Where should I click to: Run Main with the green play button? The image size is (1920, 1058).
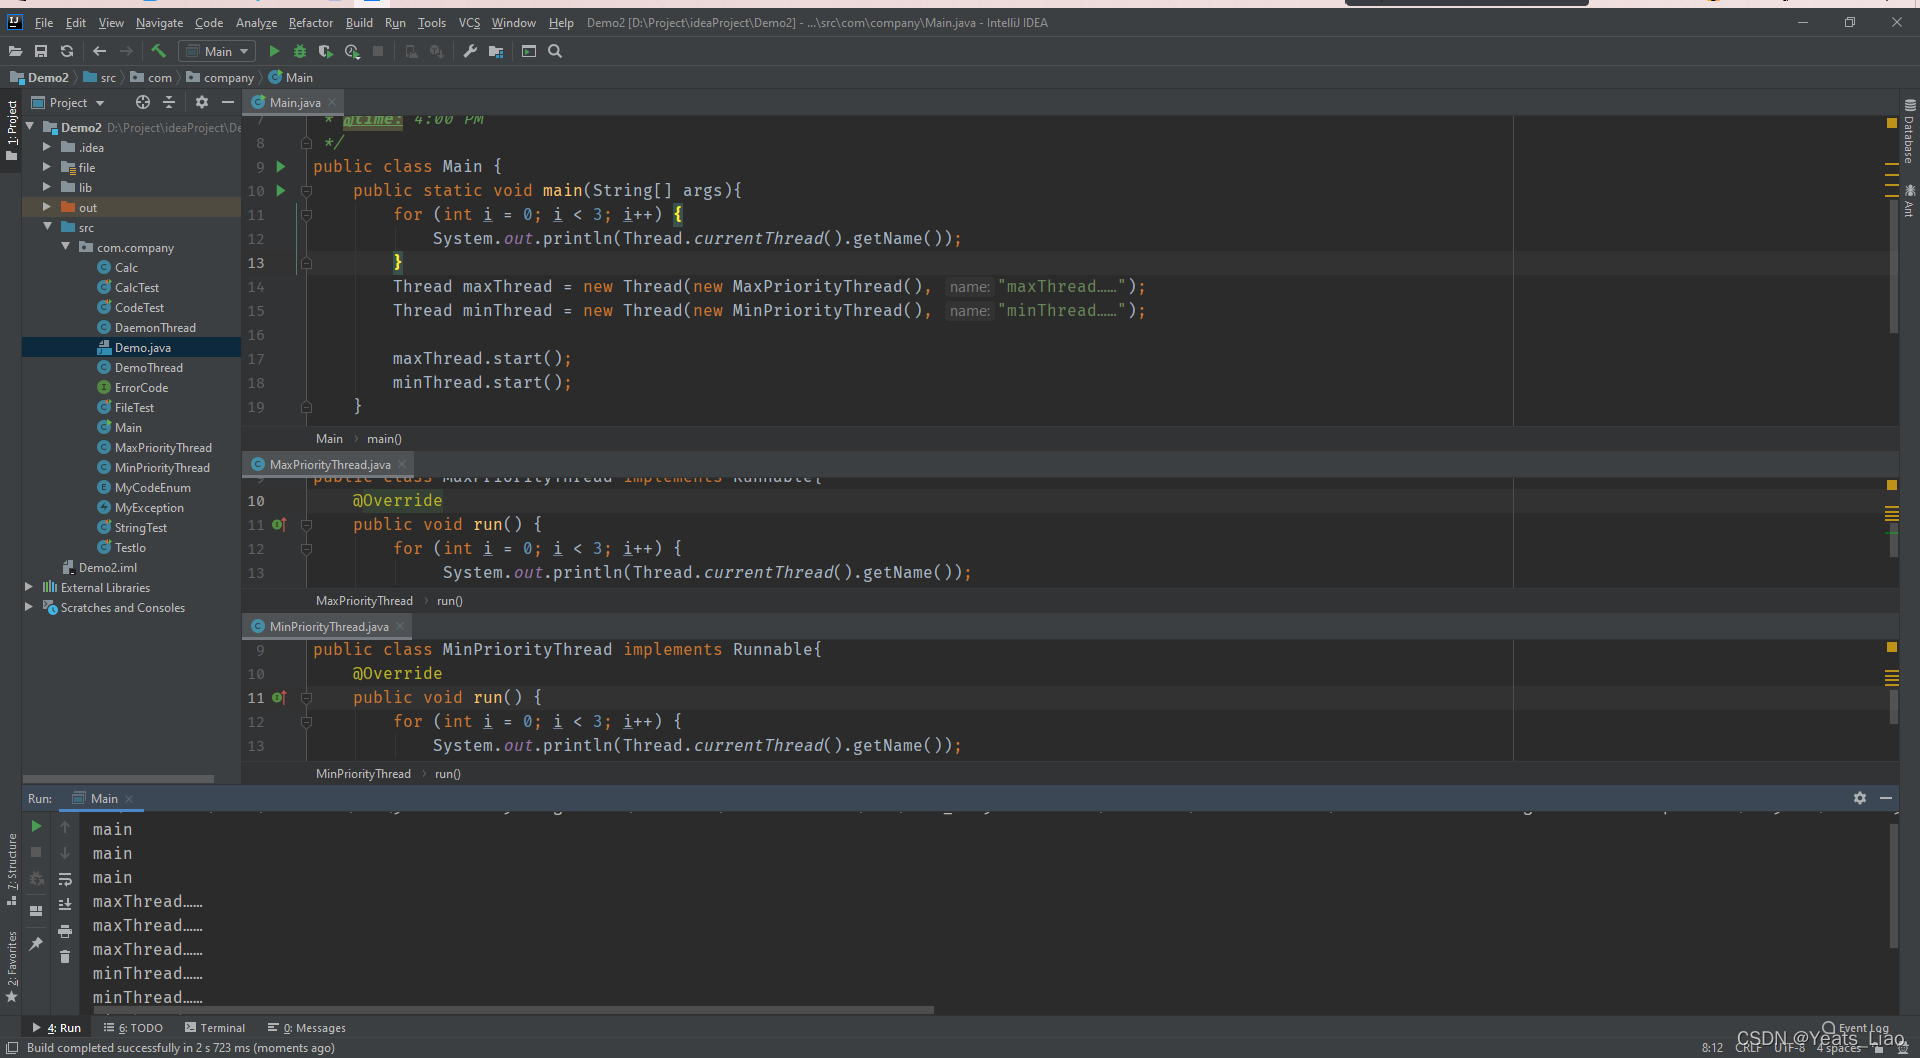(274, 51)
